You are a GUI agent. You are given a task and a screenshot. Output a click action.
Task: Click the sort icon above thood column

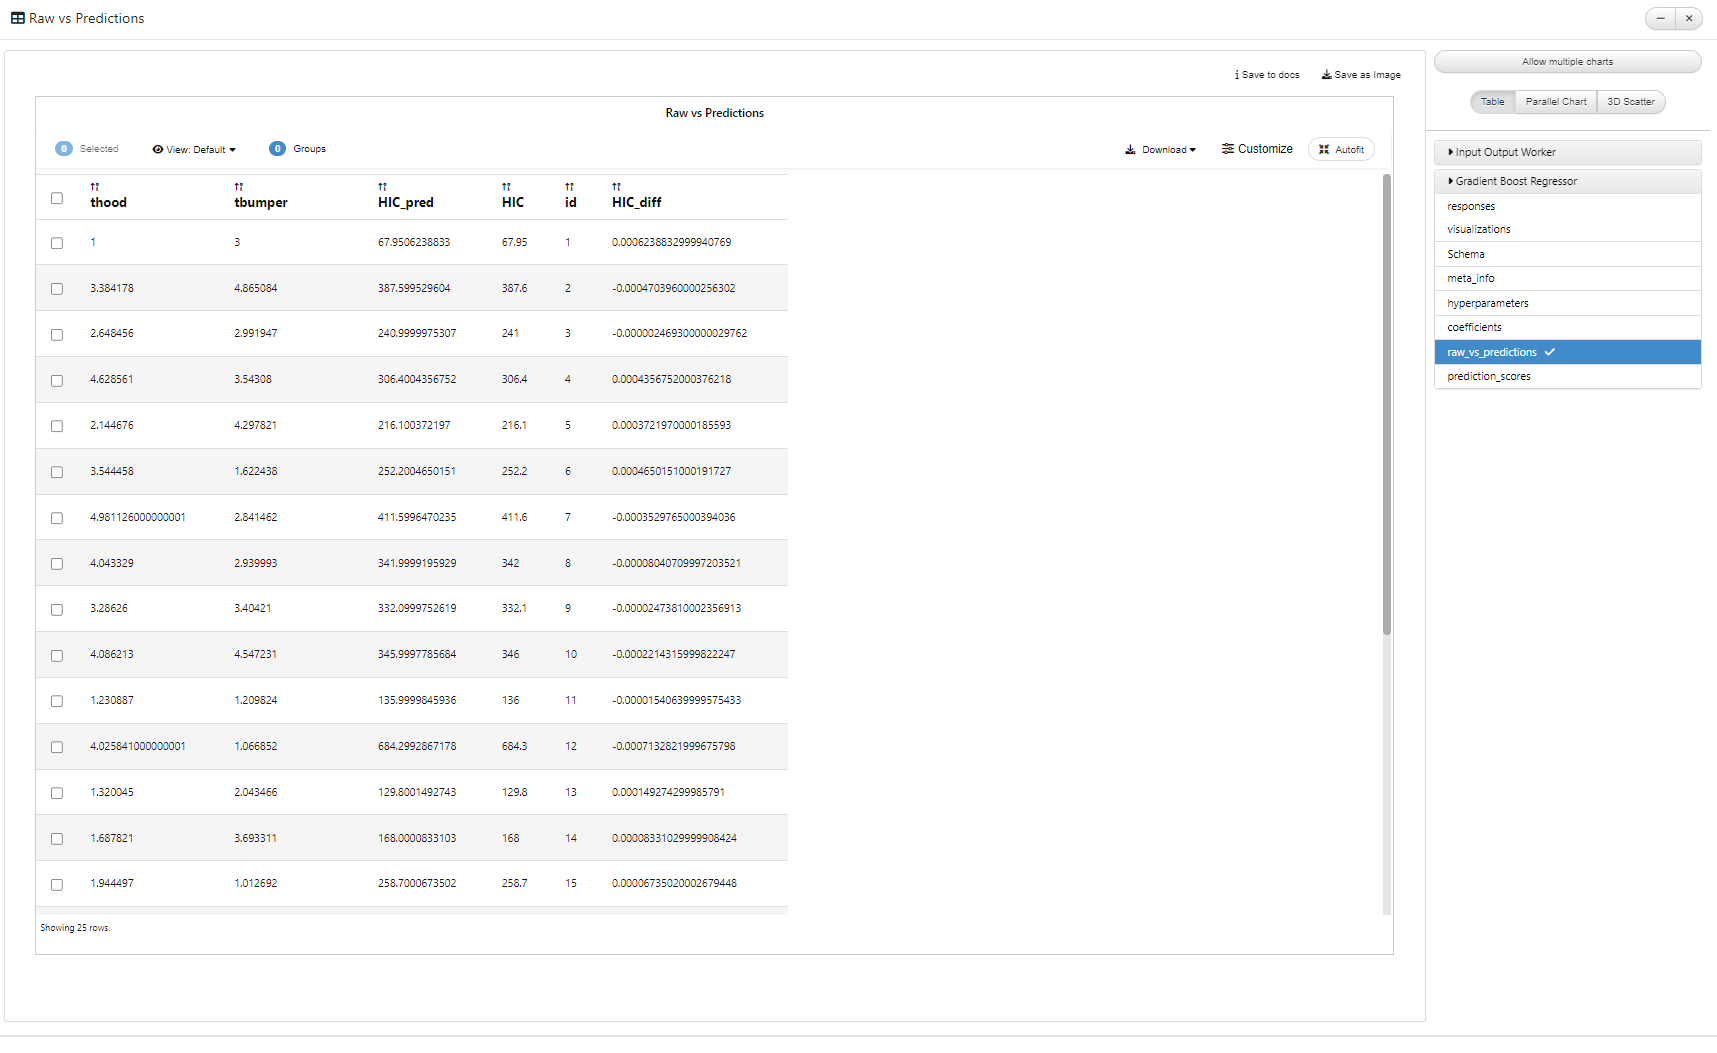(x=95, y=187)
